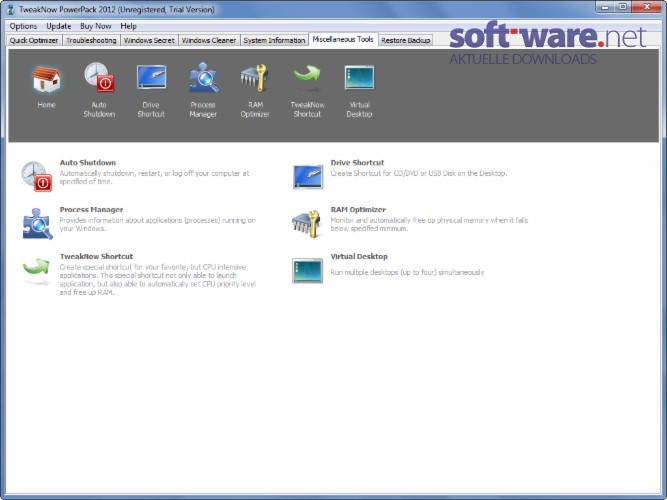The width and height of the screenshot is (667, 500).
Task: Open RAM Optimizer icon in gray toolbar
Action: coord(254,77)
